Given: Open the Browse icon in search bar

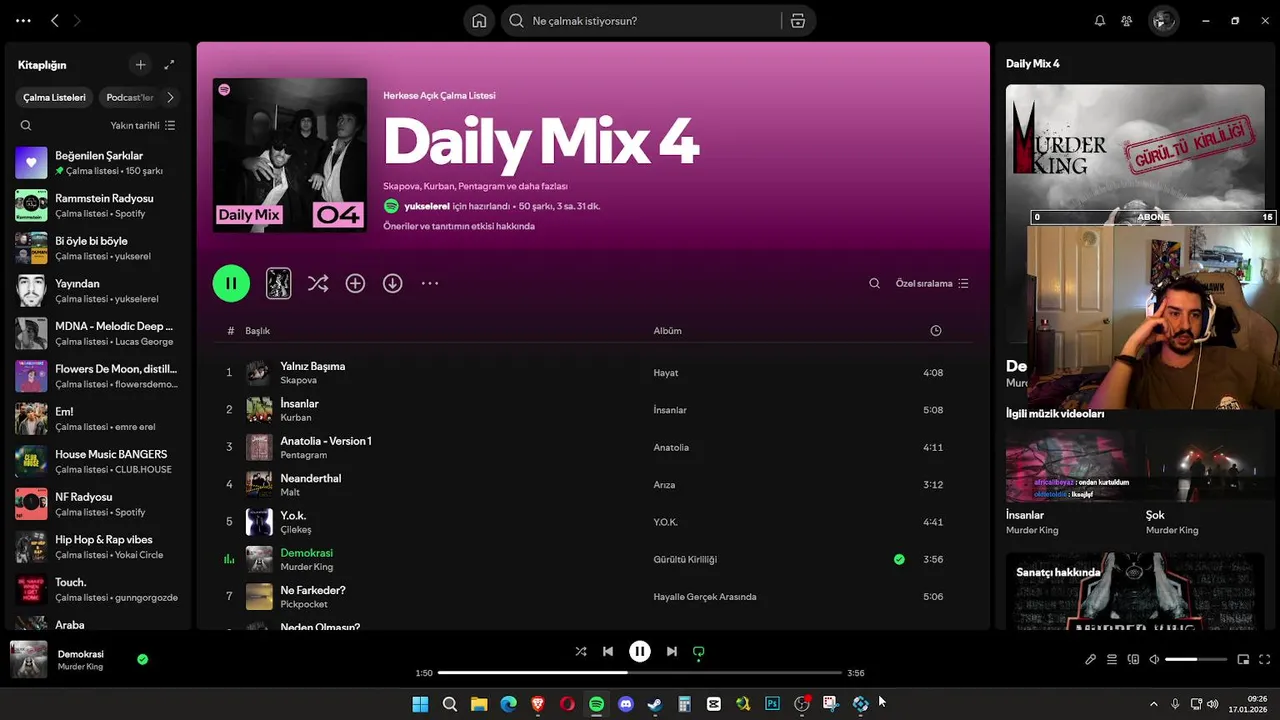Looking at the screenshot, I should [x=798, y=21].
